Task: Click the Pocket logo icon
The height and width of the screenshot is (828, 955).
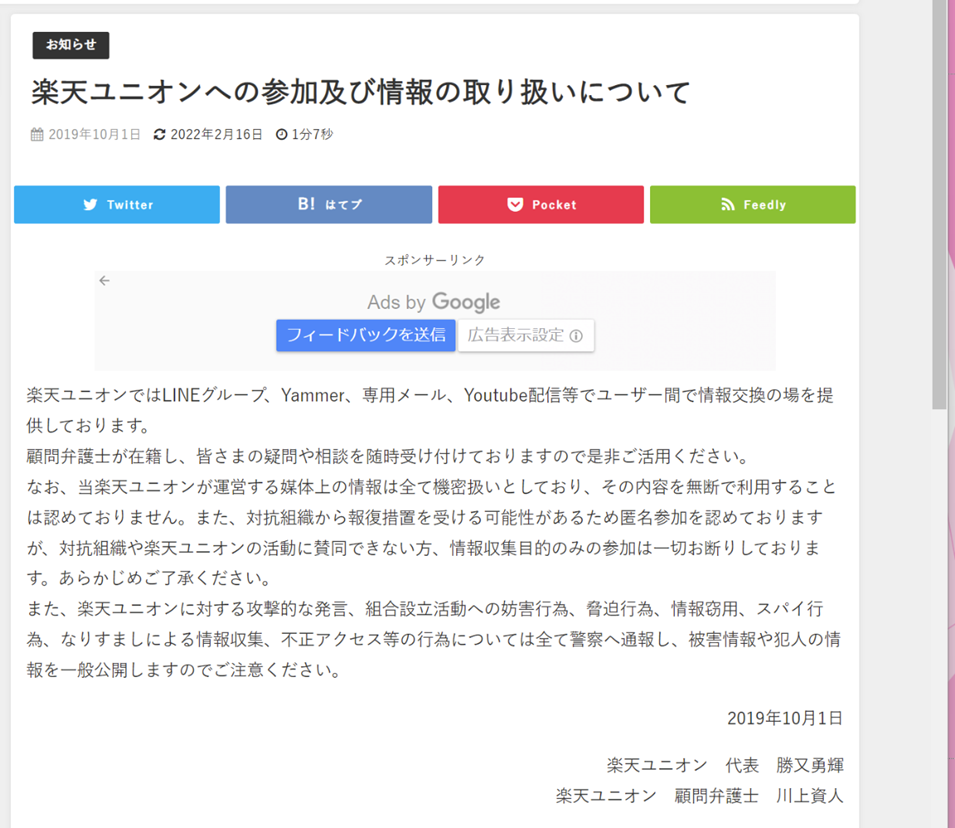Action: click(x=515, y=205)
